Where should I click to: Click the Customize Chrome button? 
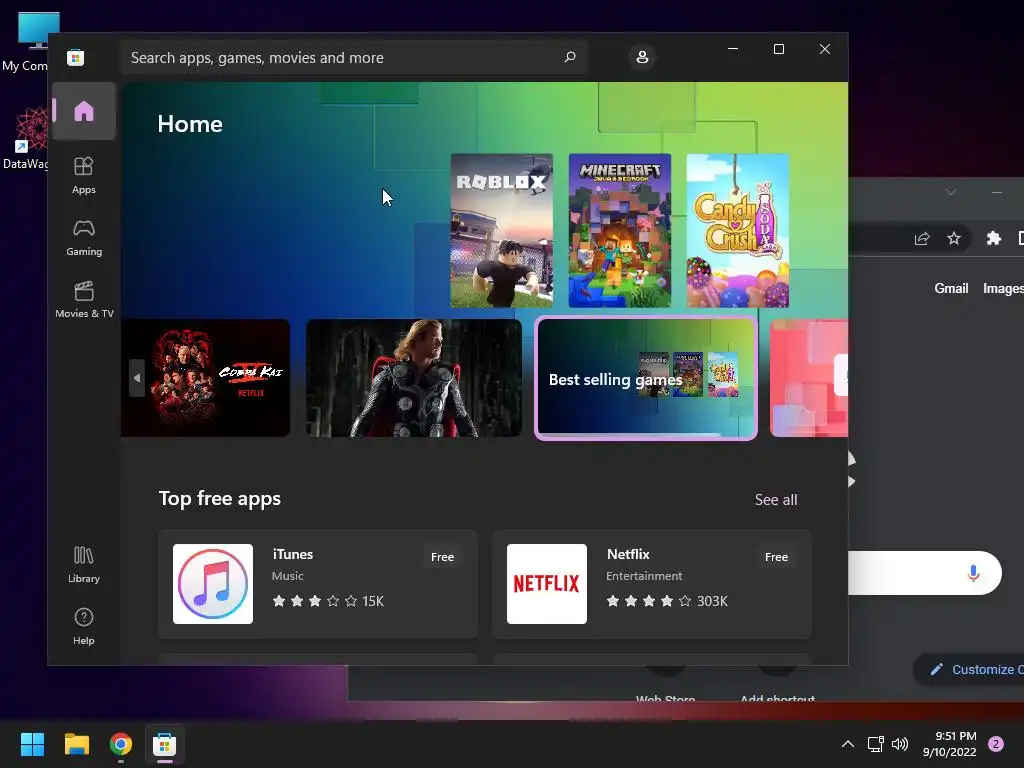pyautogui.click(x=968, y=669)
